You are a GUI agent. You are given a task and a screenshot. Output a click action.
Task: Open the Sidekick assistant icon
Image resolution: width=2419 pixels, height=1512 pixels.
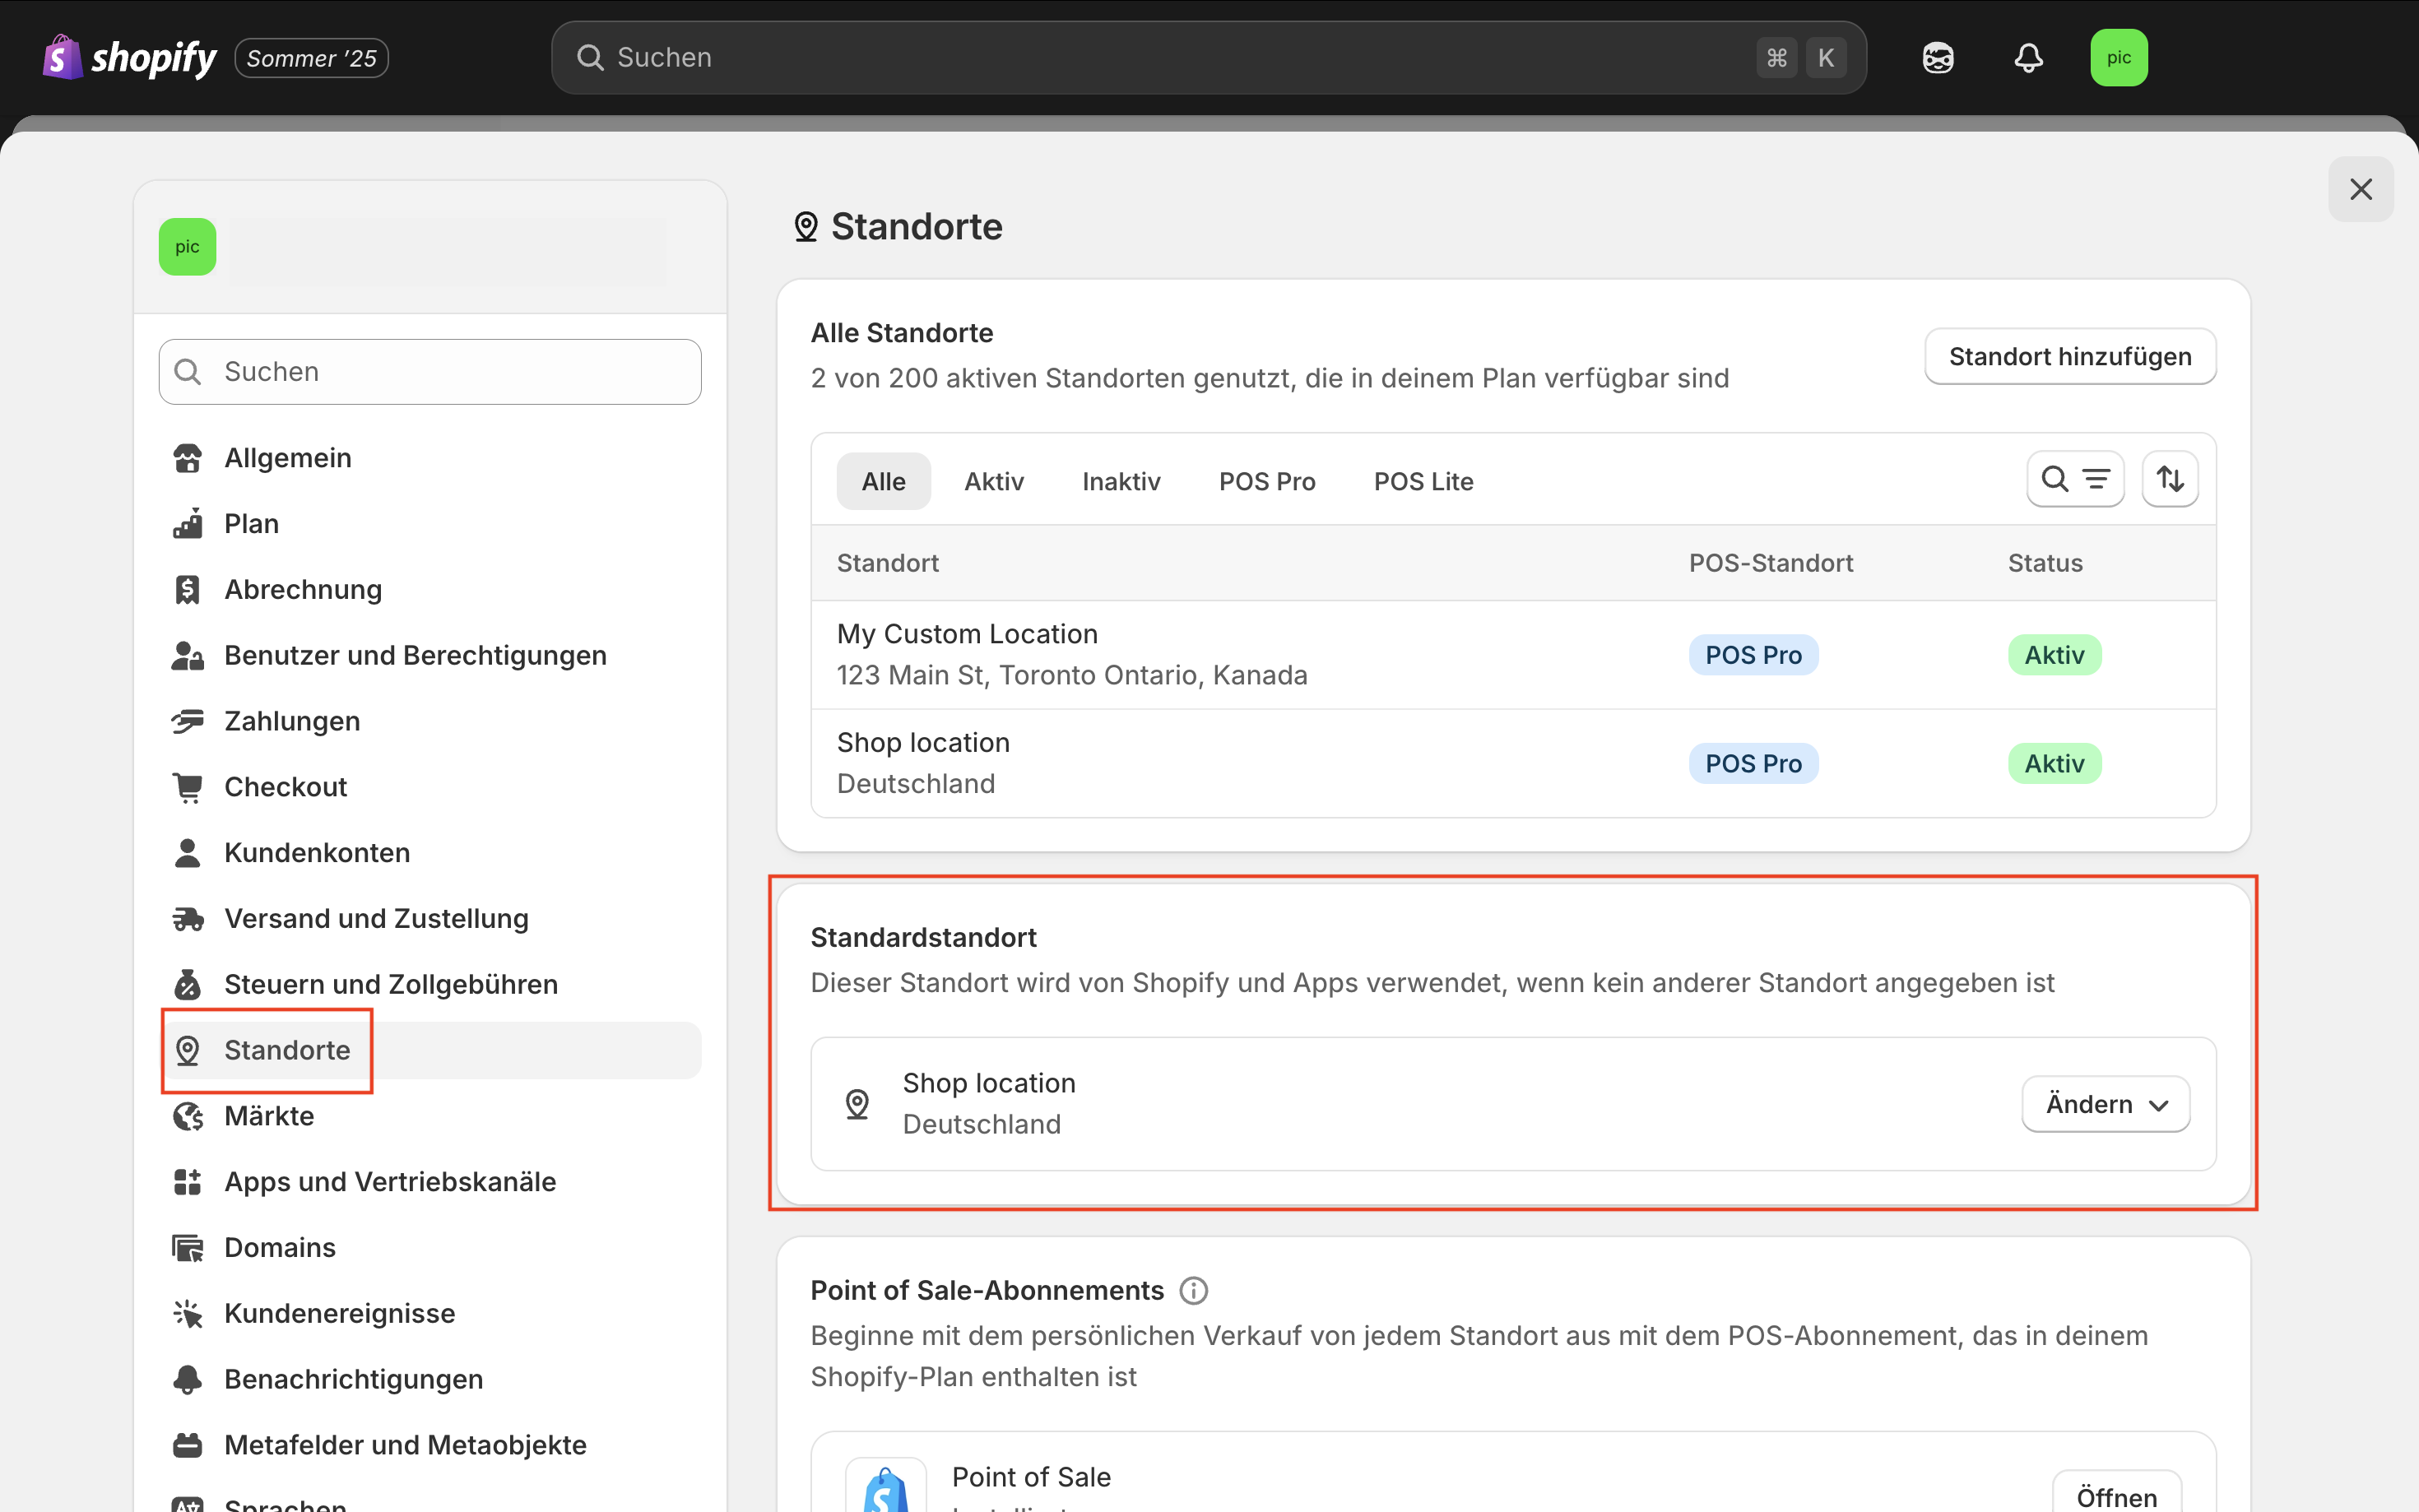coord(1937,58)
